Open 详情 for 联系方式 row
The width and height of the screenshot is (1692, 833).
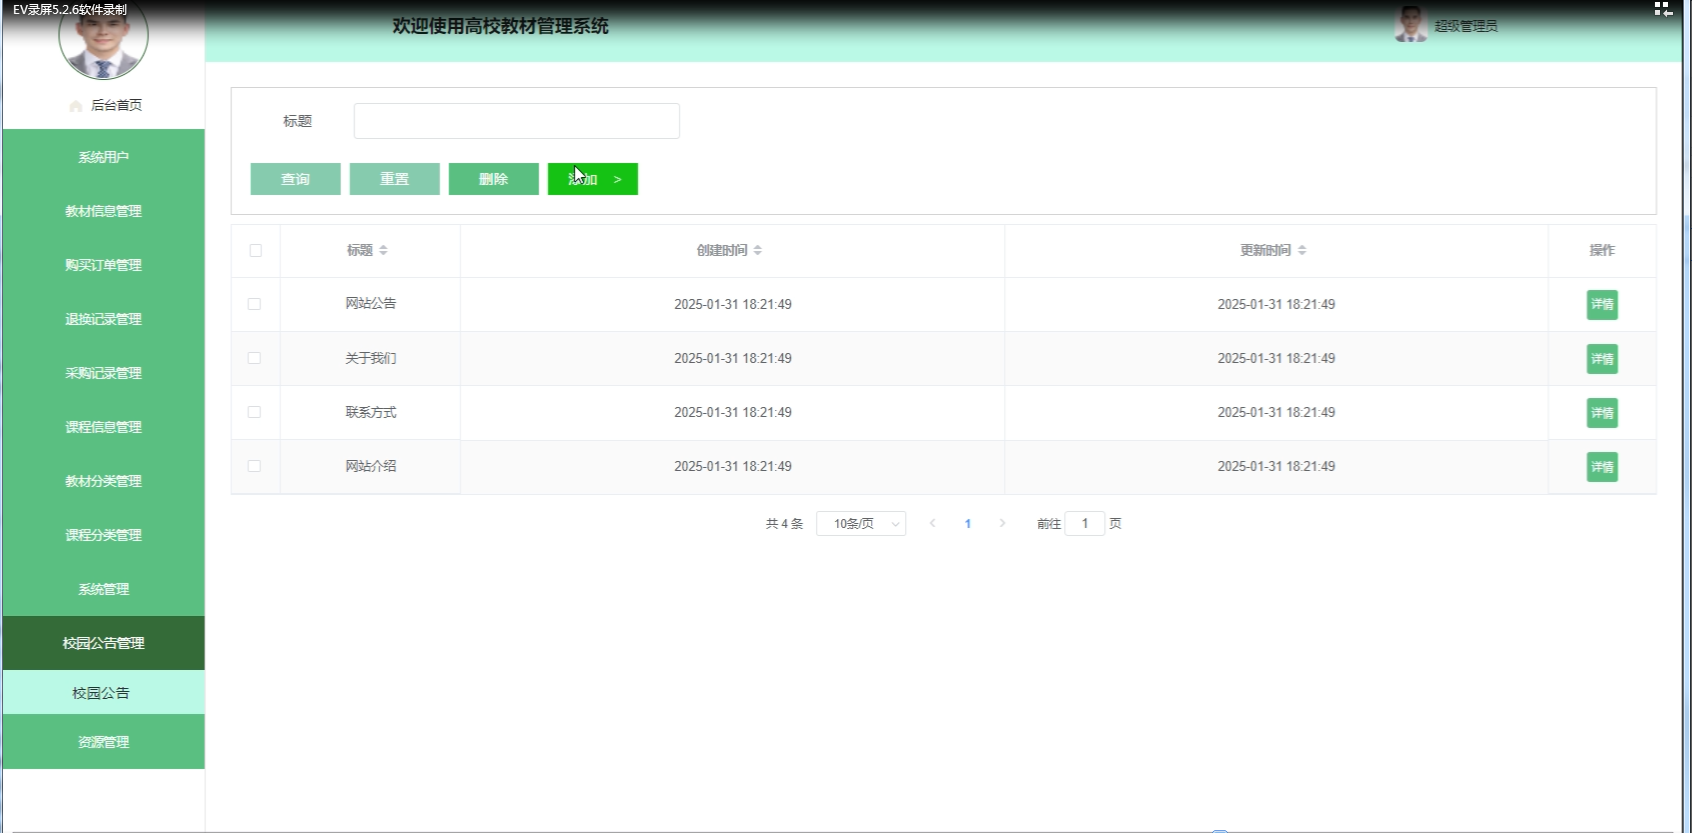(1602, 413)
